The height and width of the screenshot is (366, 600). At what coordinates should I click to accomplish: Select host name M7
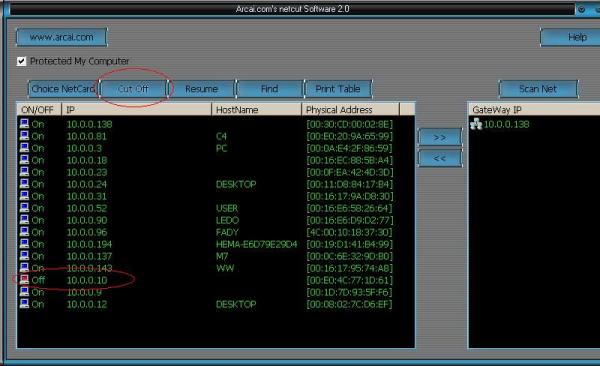(x=222, y=256)
